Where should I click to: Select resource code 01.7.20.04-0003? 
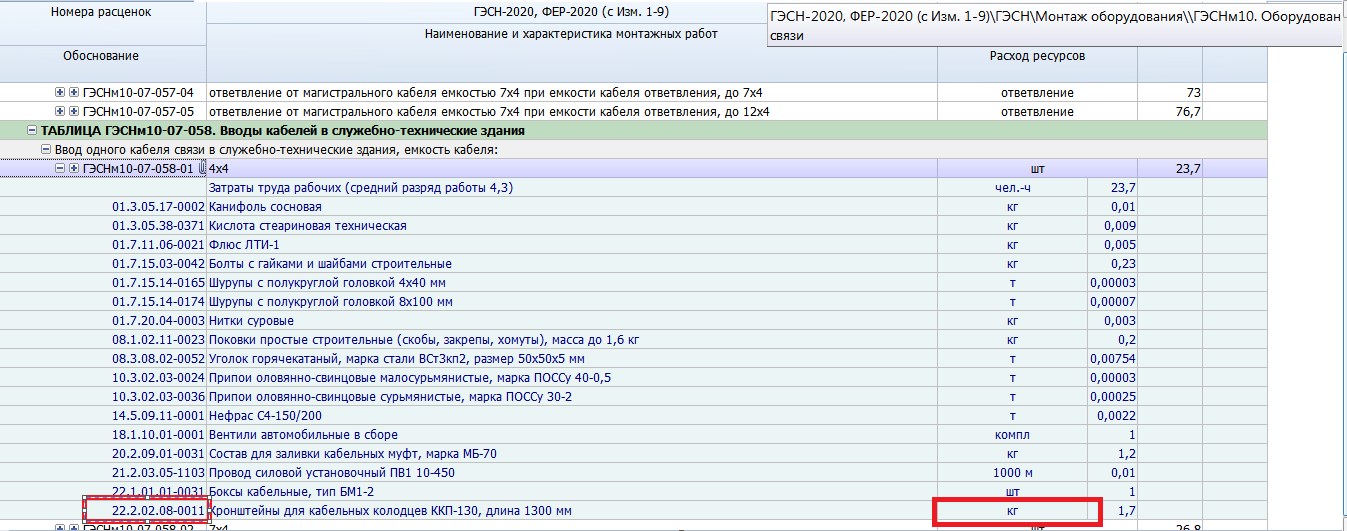tap(158, 321)
